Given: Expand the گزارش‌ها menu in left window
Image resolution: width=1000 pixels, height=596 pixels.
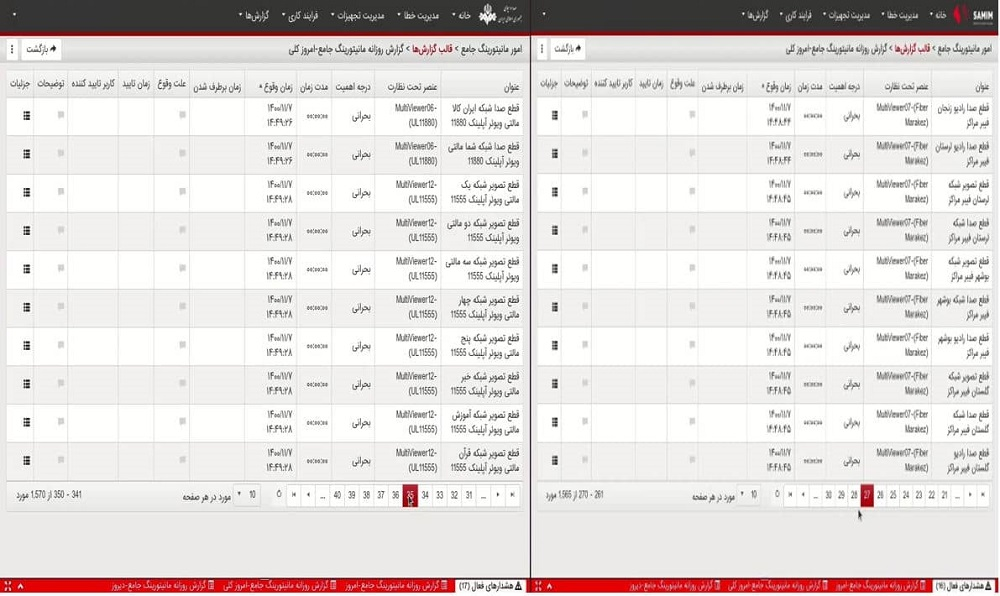Looking at the screenshot, I should click(254, 15).
